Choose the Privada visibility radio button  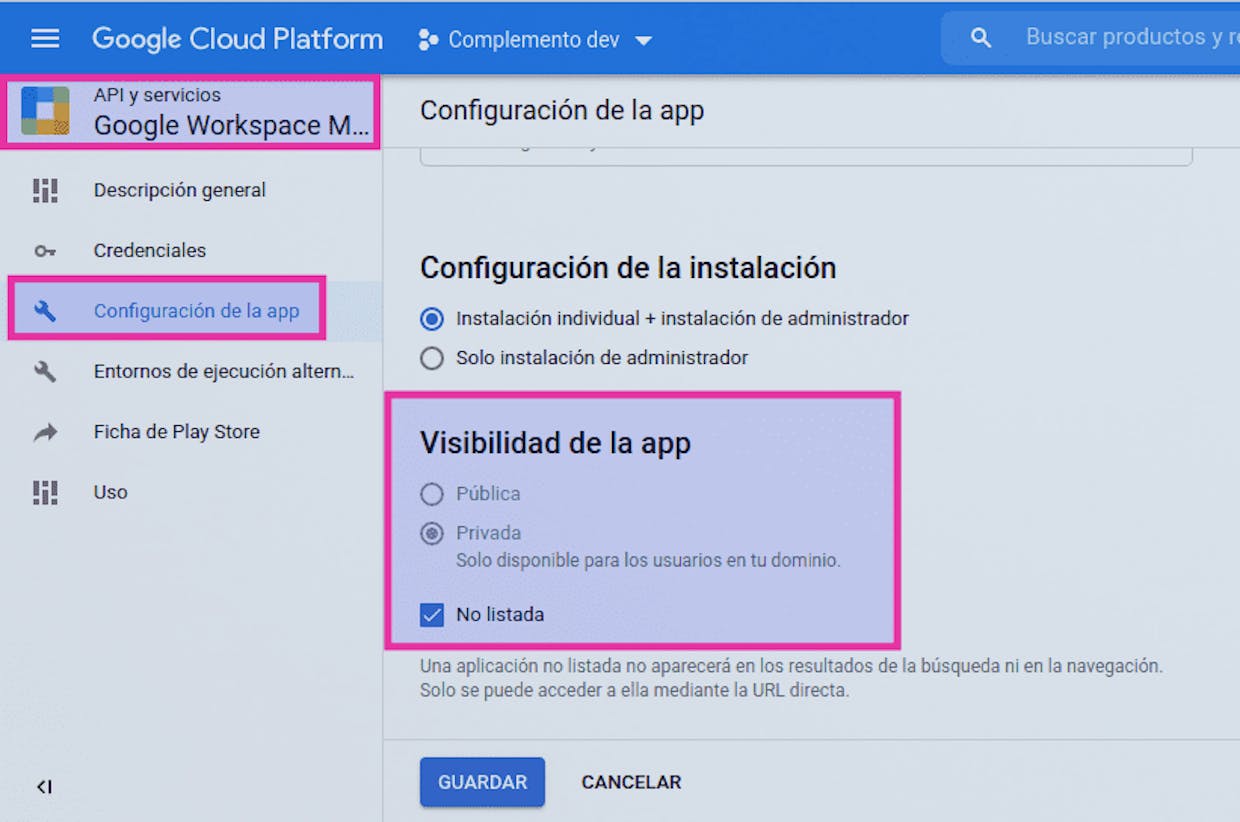432,533
